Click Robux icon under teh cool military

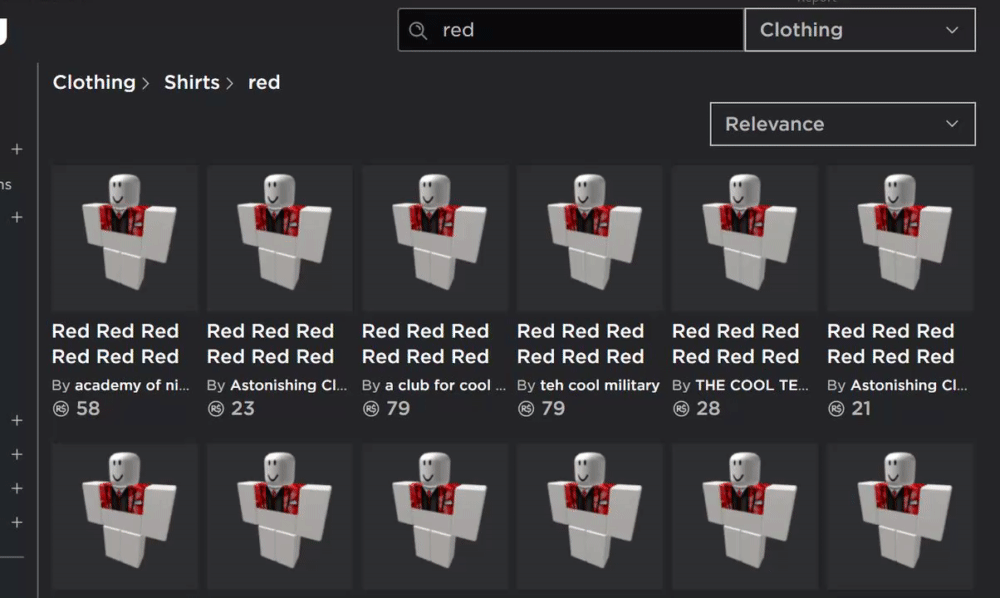526,409
